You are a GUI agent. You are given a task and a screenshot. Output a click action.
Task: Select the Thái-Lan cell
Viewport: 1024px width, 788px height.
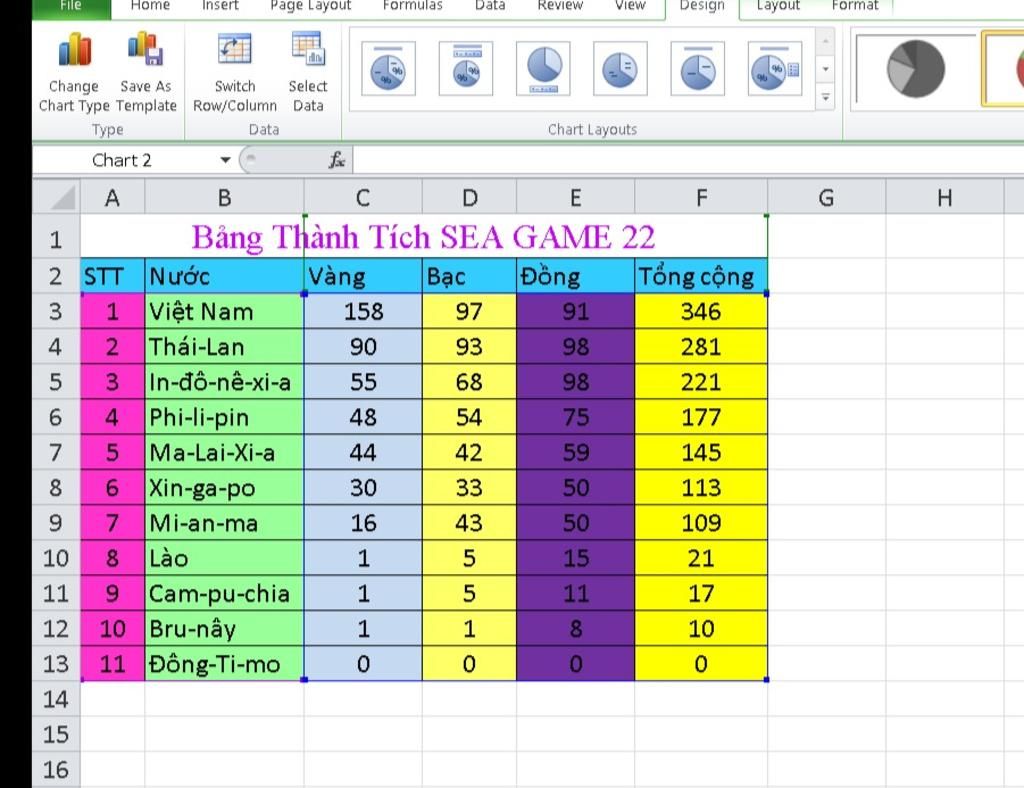(224, 347)
